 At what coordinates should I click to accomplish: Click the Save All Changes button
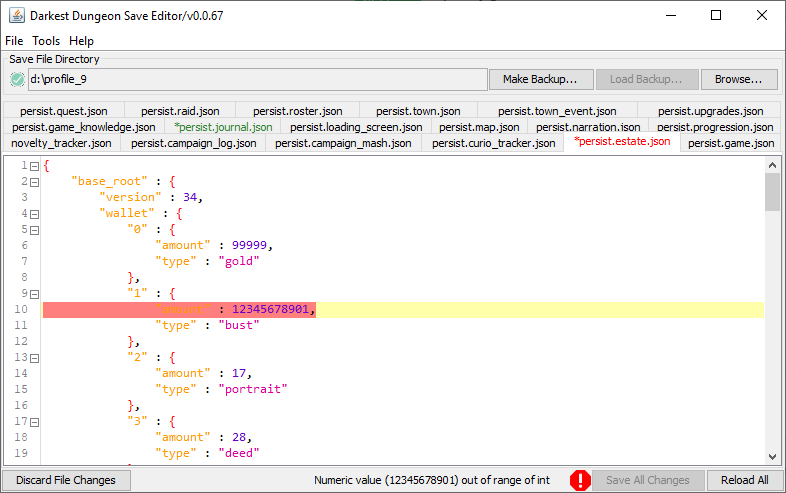[x=648, y=480]
